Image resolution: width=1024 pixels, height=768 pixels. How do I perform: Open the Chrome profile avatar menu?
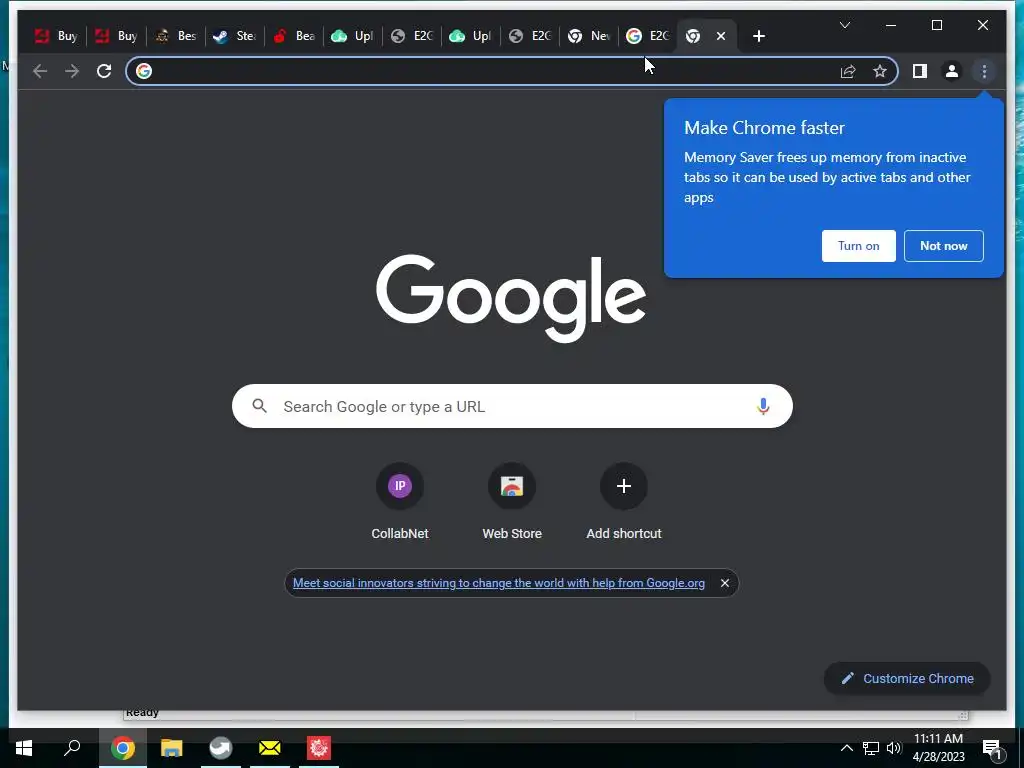point(952,71)
